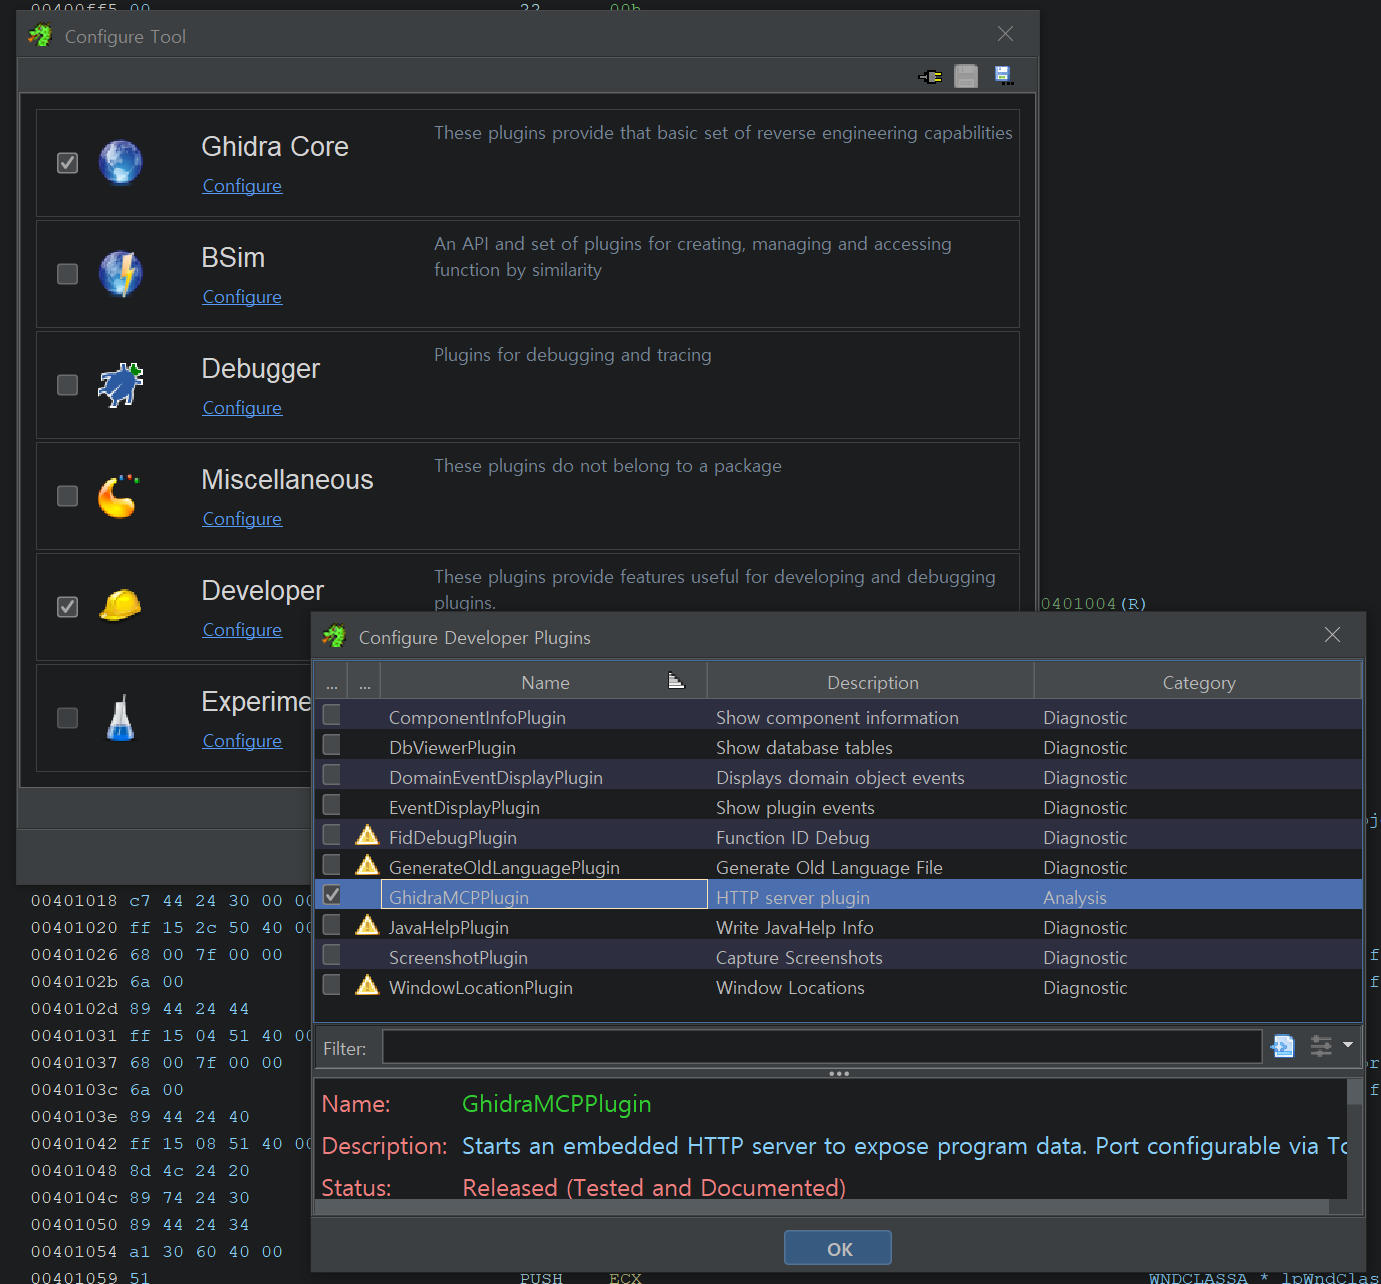
Task: Check the Debugger package checkbox
Action: pos(67,384)
